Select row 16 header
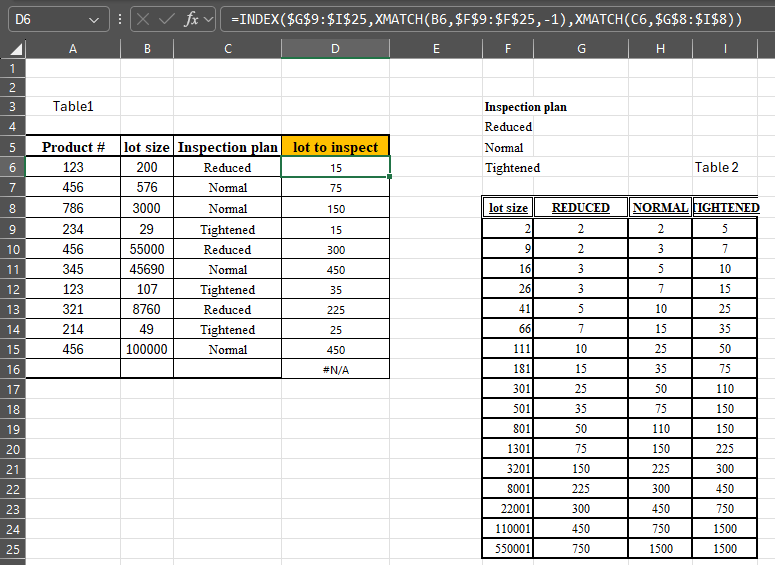Image resolution: width=775 pixels, height=565 pixels. click(12, 369)
